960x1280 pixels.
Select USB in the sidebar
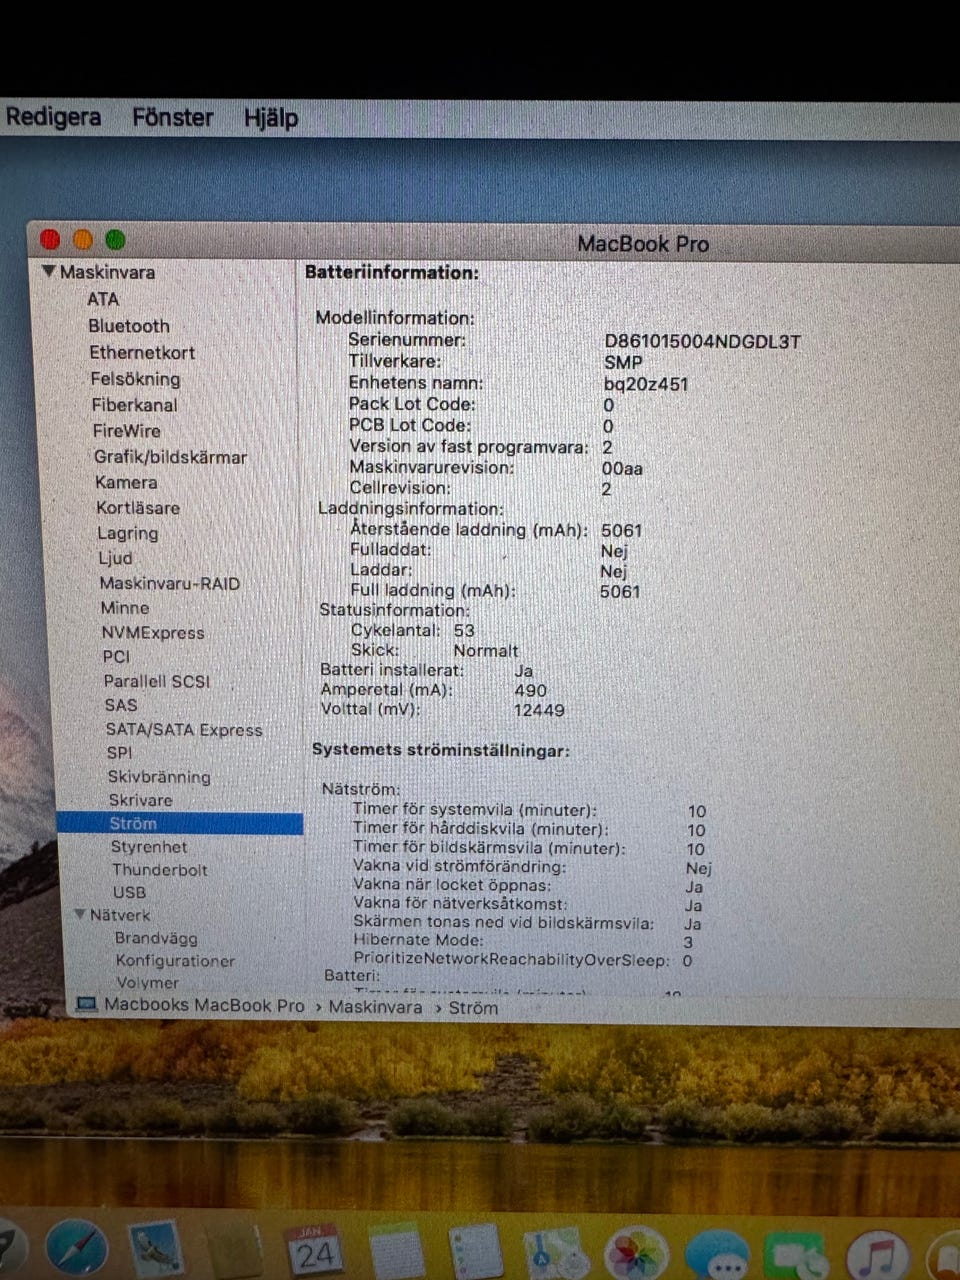(x=129, y=893)
